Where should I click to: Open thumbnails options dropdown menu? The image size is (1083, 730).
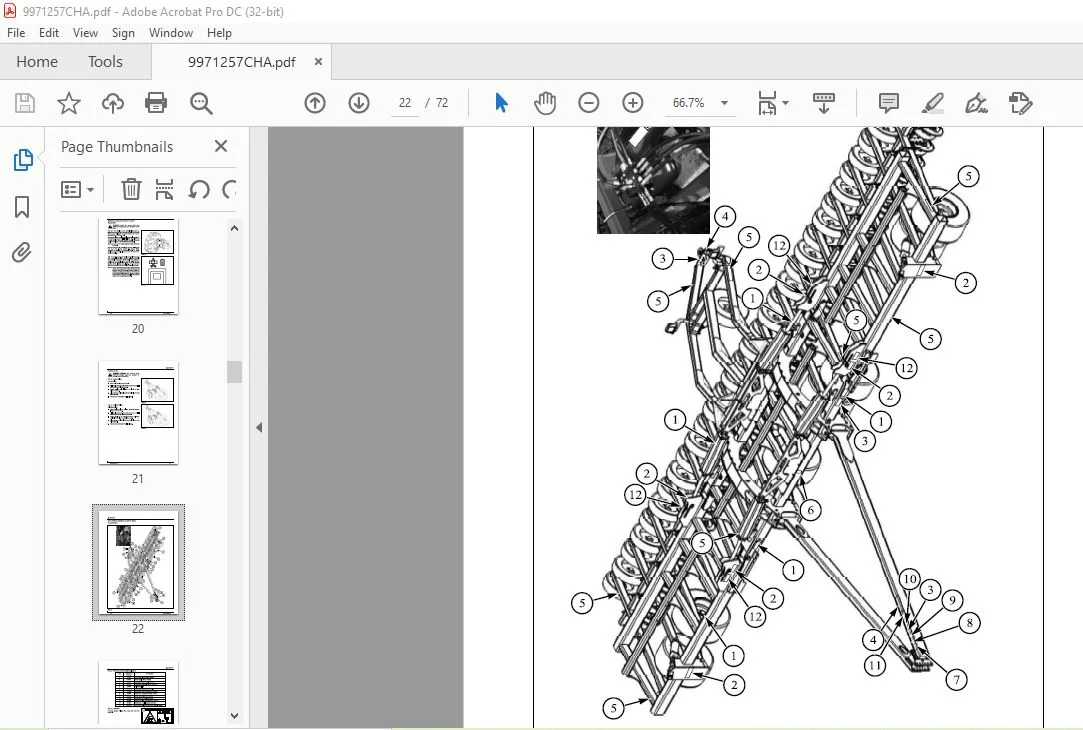point(77,189)
